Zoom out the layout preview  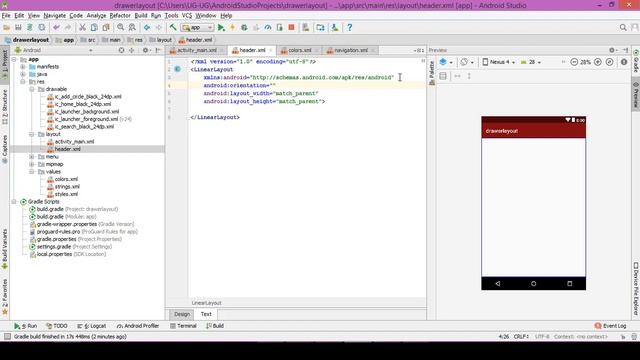click(574, 62)
